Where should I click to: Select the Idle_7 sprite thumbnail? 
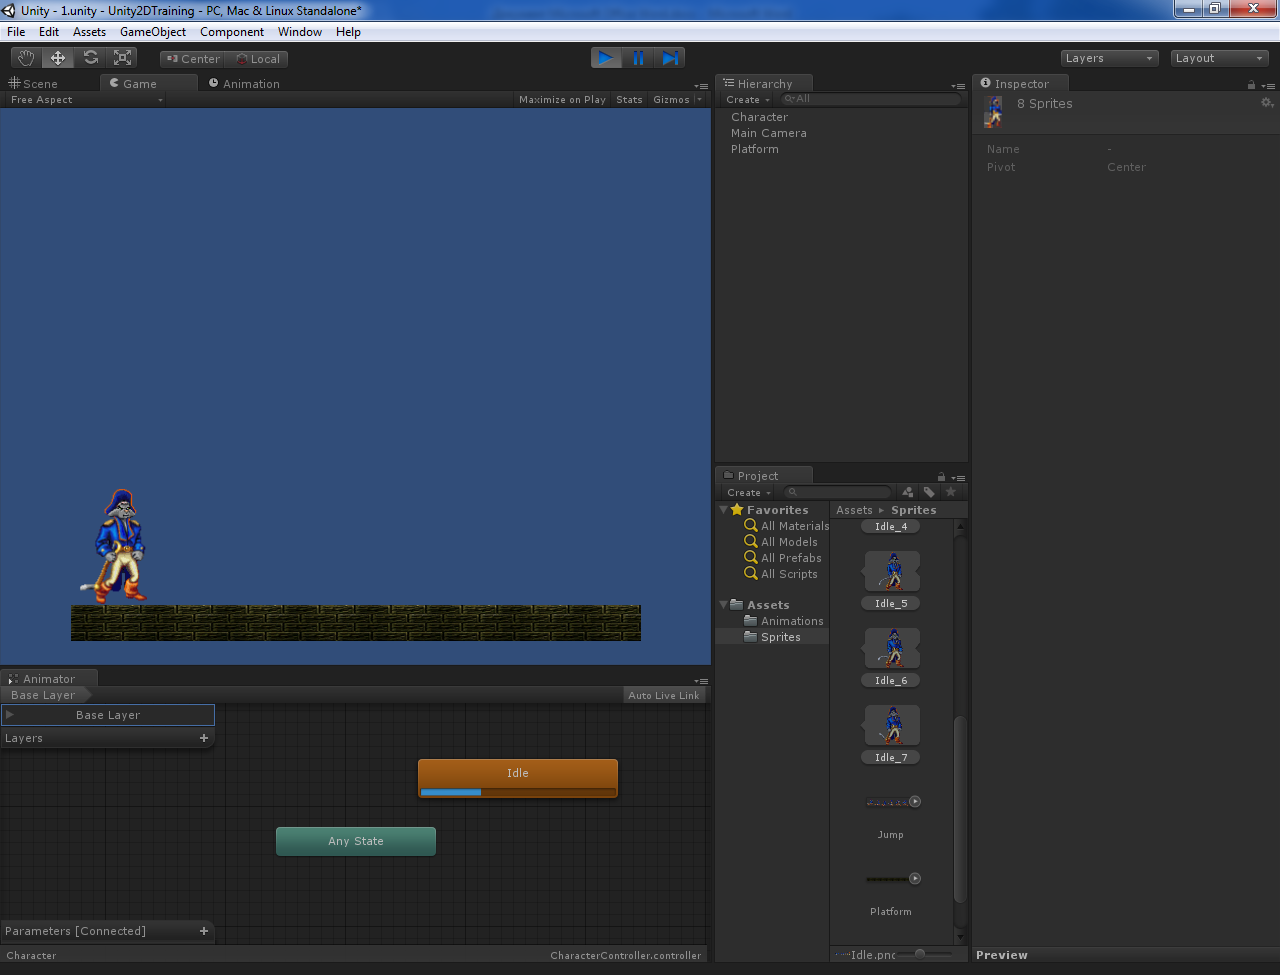click(892, 725)
